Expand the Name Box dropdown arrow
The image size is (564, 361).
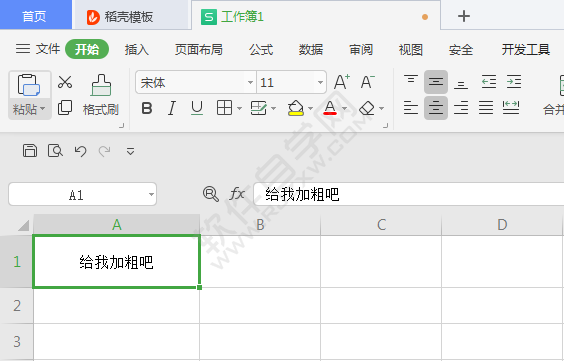[151, 195]
